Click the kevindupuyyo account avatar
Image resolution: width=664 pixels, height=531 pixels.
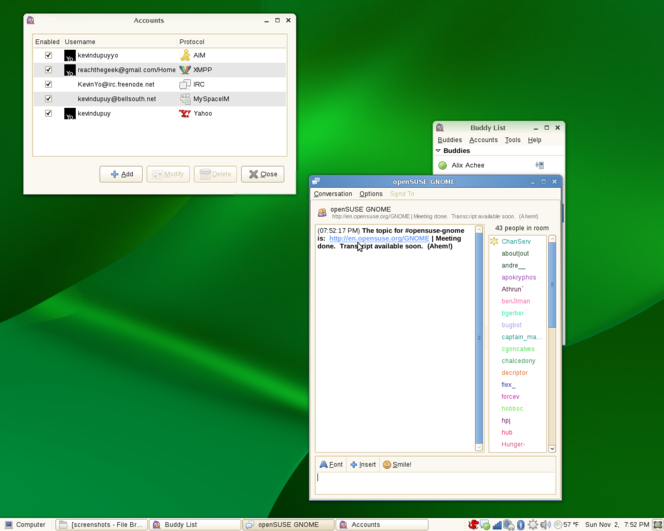pos(70,55)
